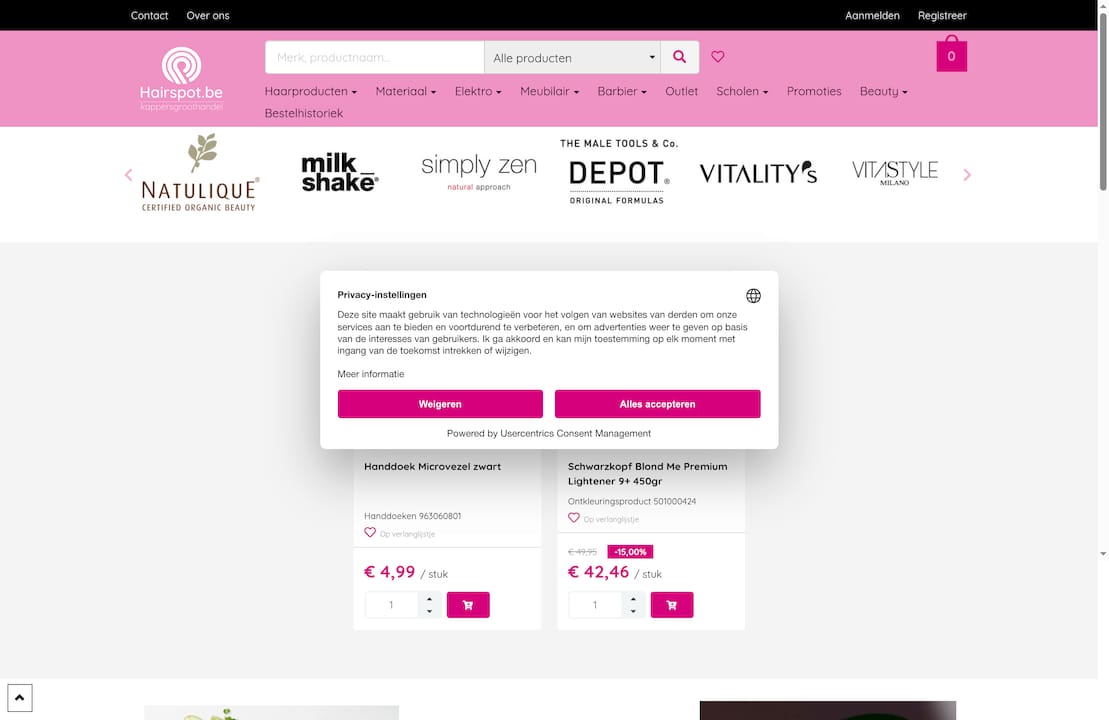Open Bestelhistoriek in the navigation
1109x720 pixels.
point(303,113)
